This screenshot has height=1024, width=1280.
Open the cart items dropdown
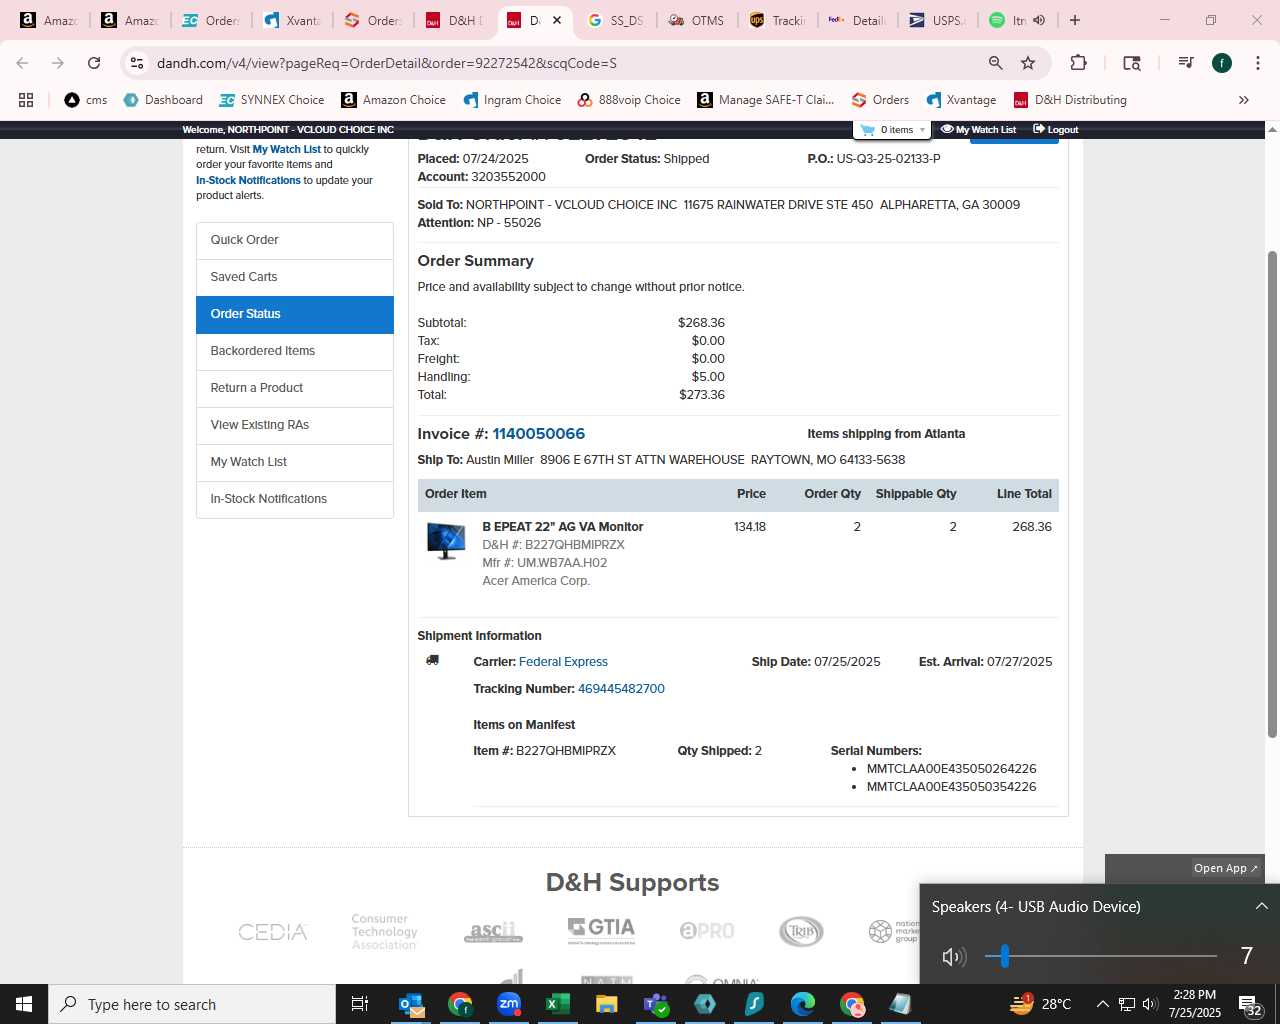click(892, 130)
